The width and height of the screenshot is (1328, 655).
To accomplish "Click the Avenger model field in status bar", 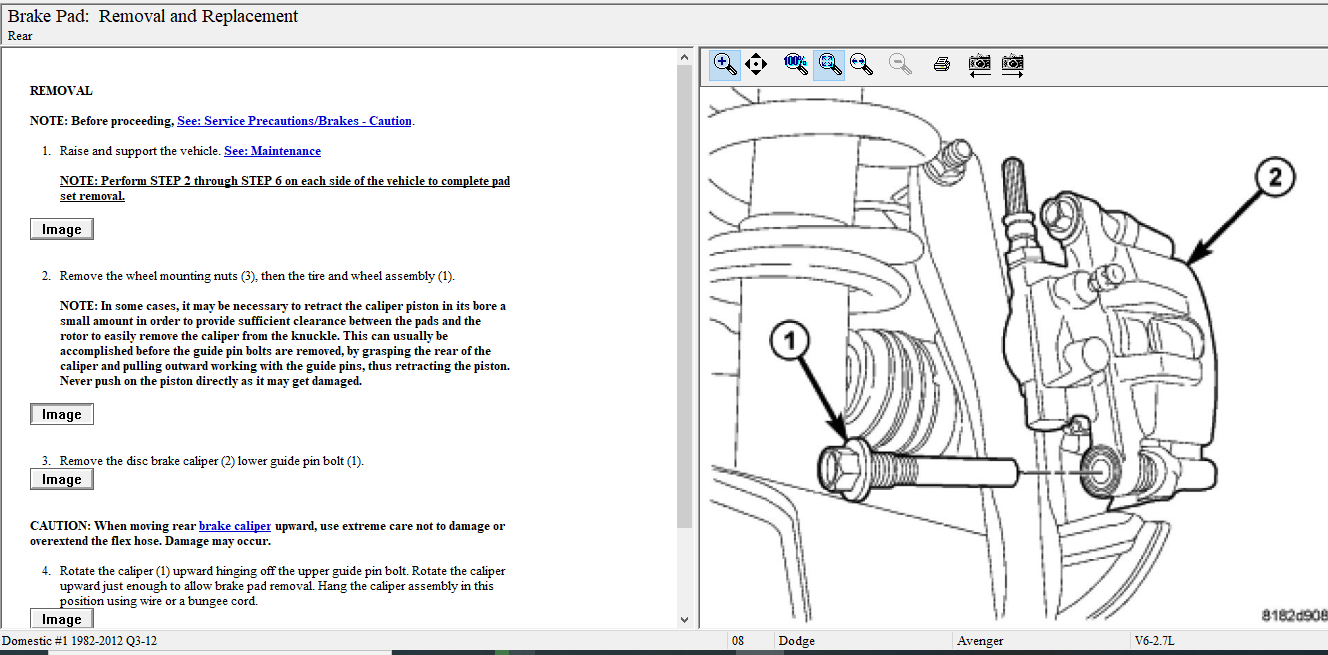I will 1040,641.
